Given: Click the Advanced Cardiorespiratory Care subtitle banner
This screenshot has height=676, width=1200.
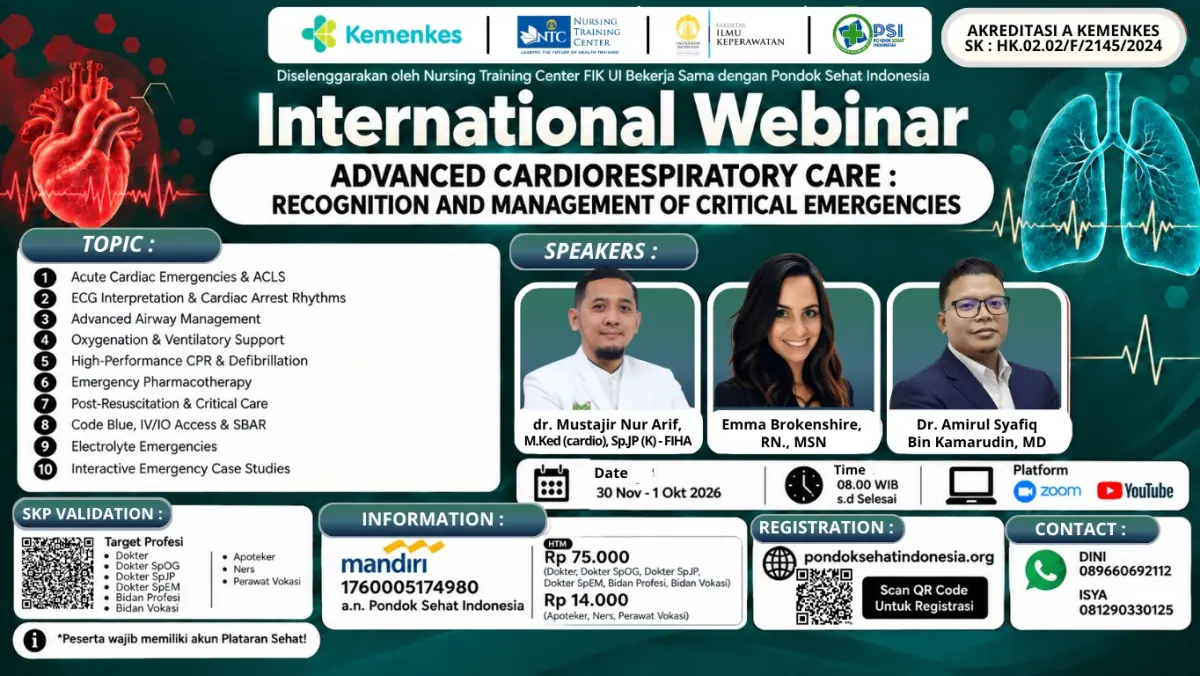Looking at the screenshot, I should pyautogui.click(x=601, y=190).
